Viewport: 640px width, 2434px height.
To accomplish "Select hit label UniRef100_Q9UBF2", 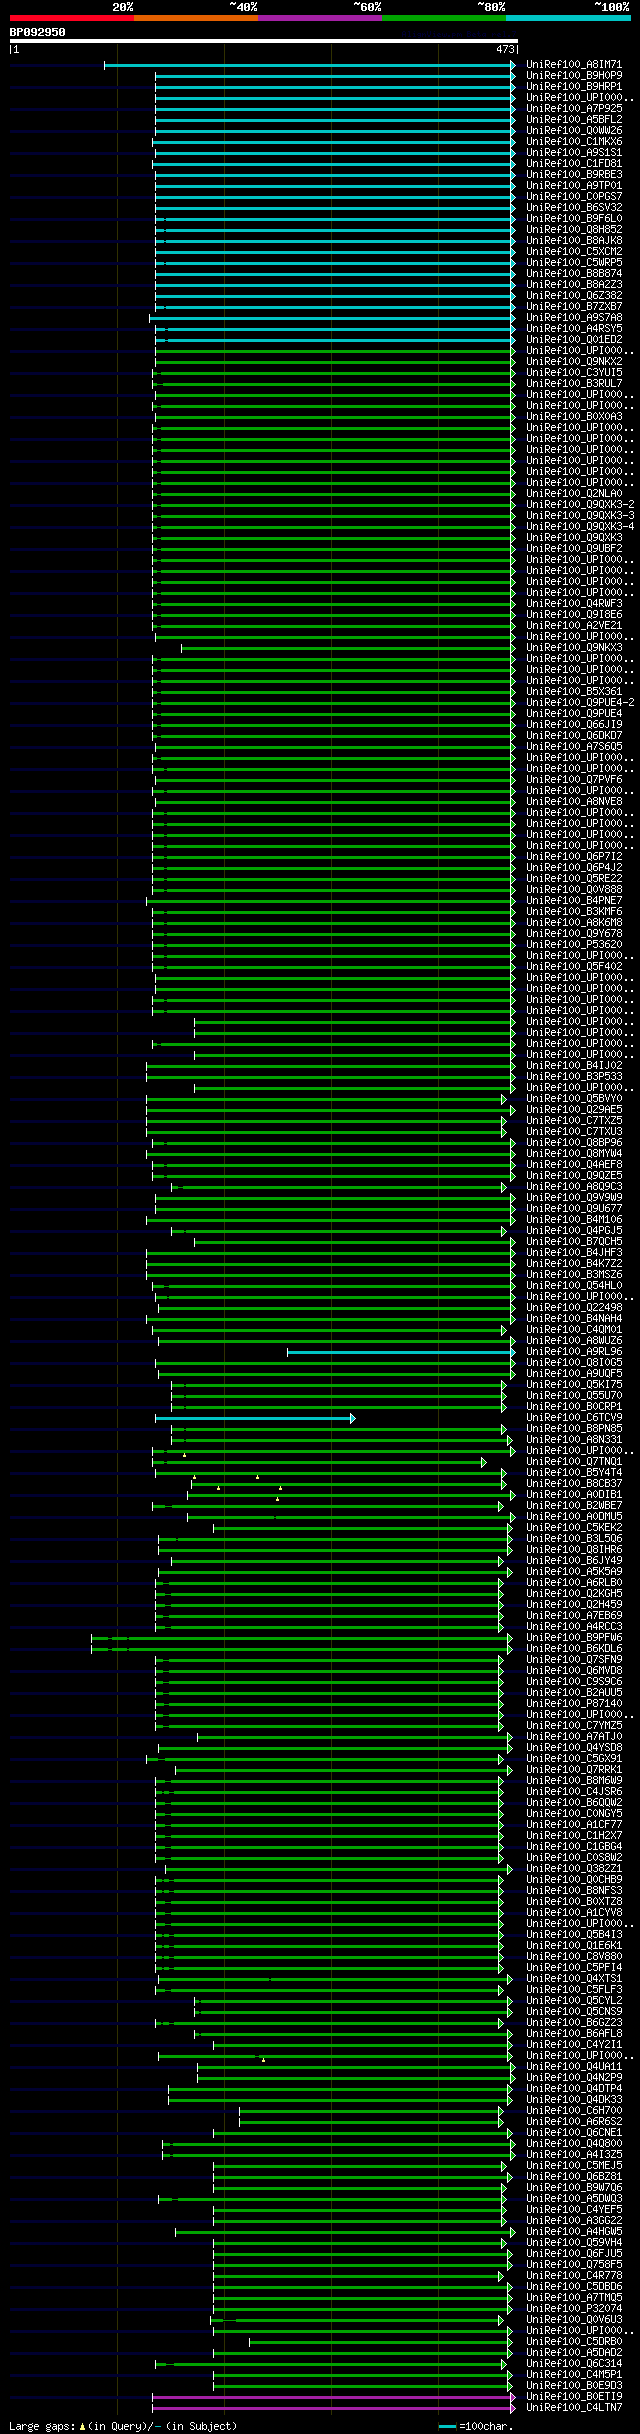I will pos(574,548).
